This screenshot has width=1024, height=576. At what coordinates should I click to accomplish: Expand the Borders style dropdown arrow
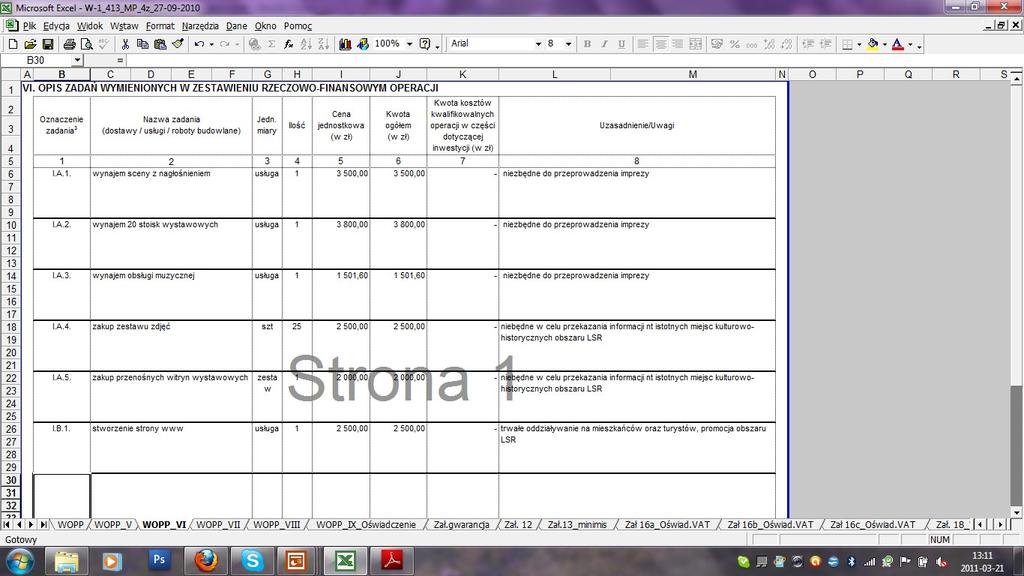tap(859, 44)
